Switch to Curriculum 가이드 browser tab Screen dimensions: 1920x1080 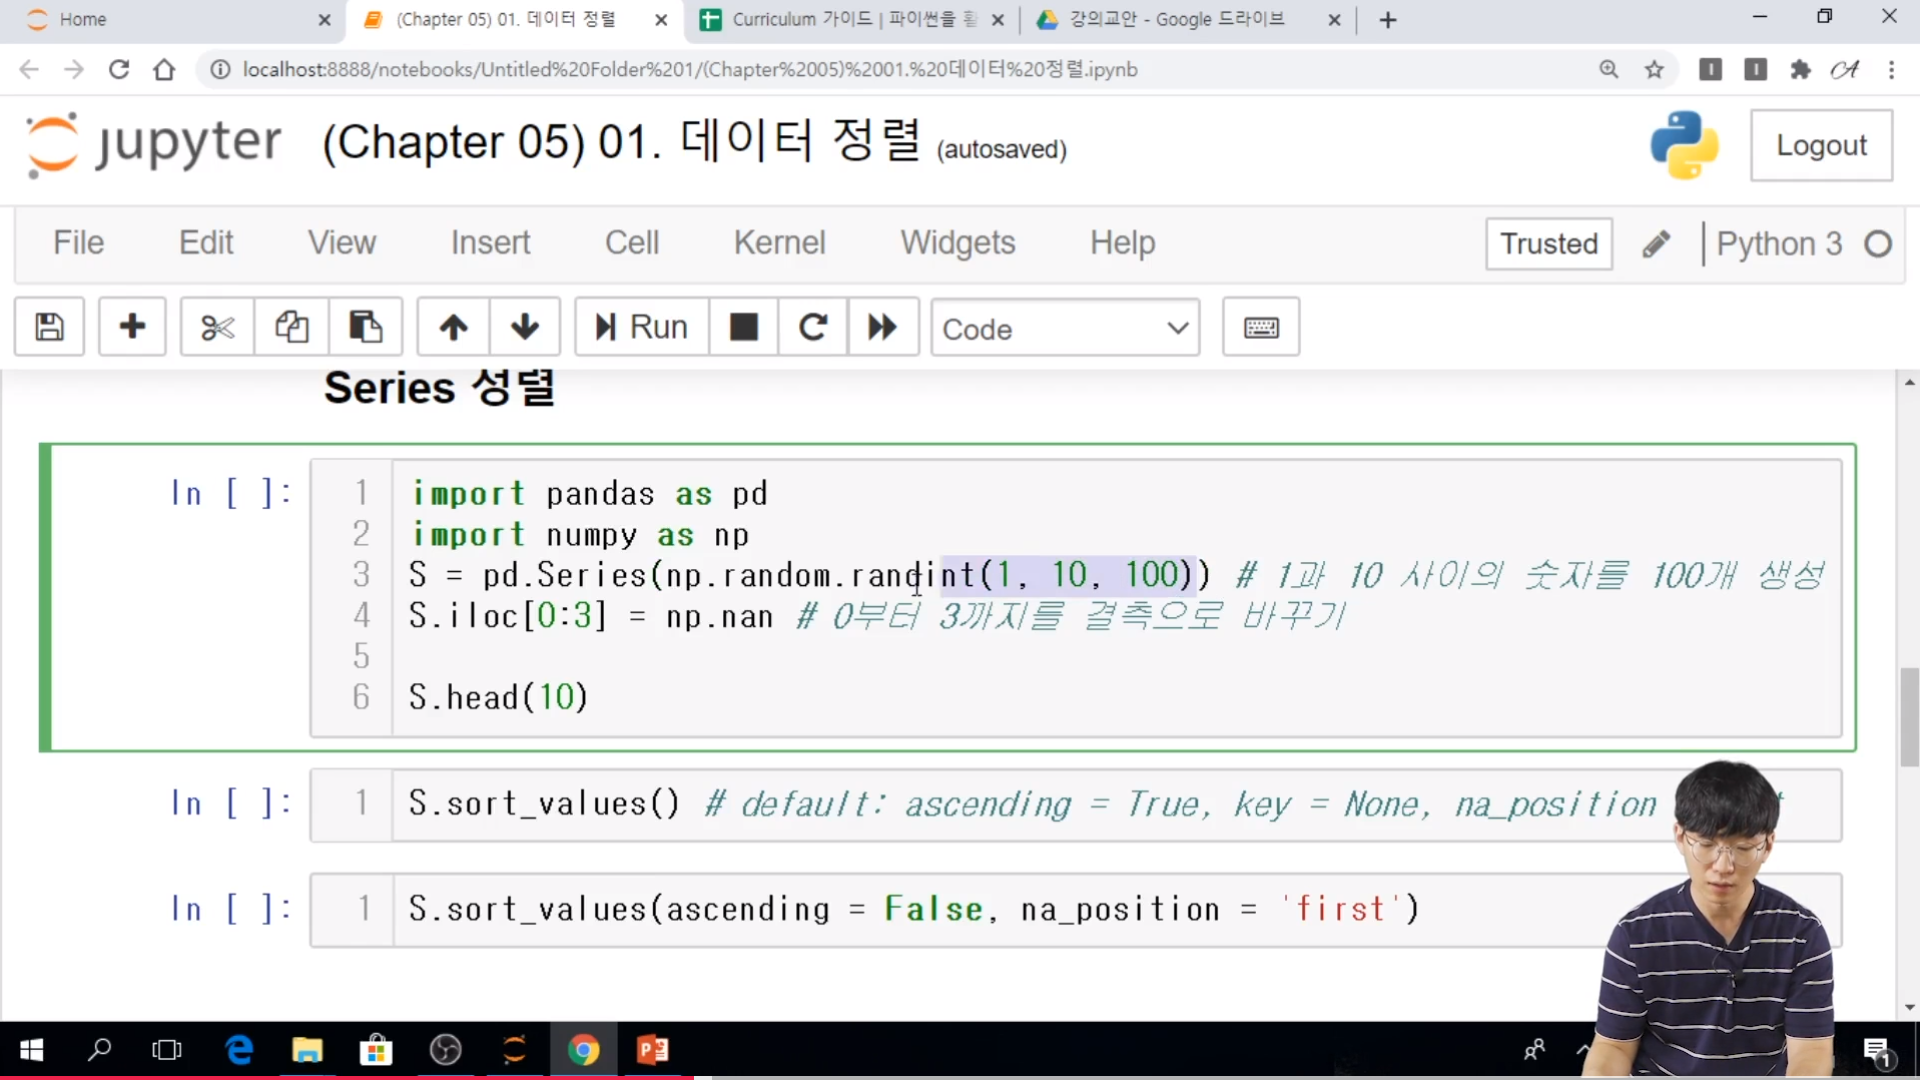coord(850,20)
